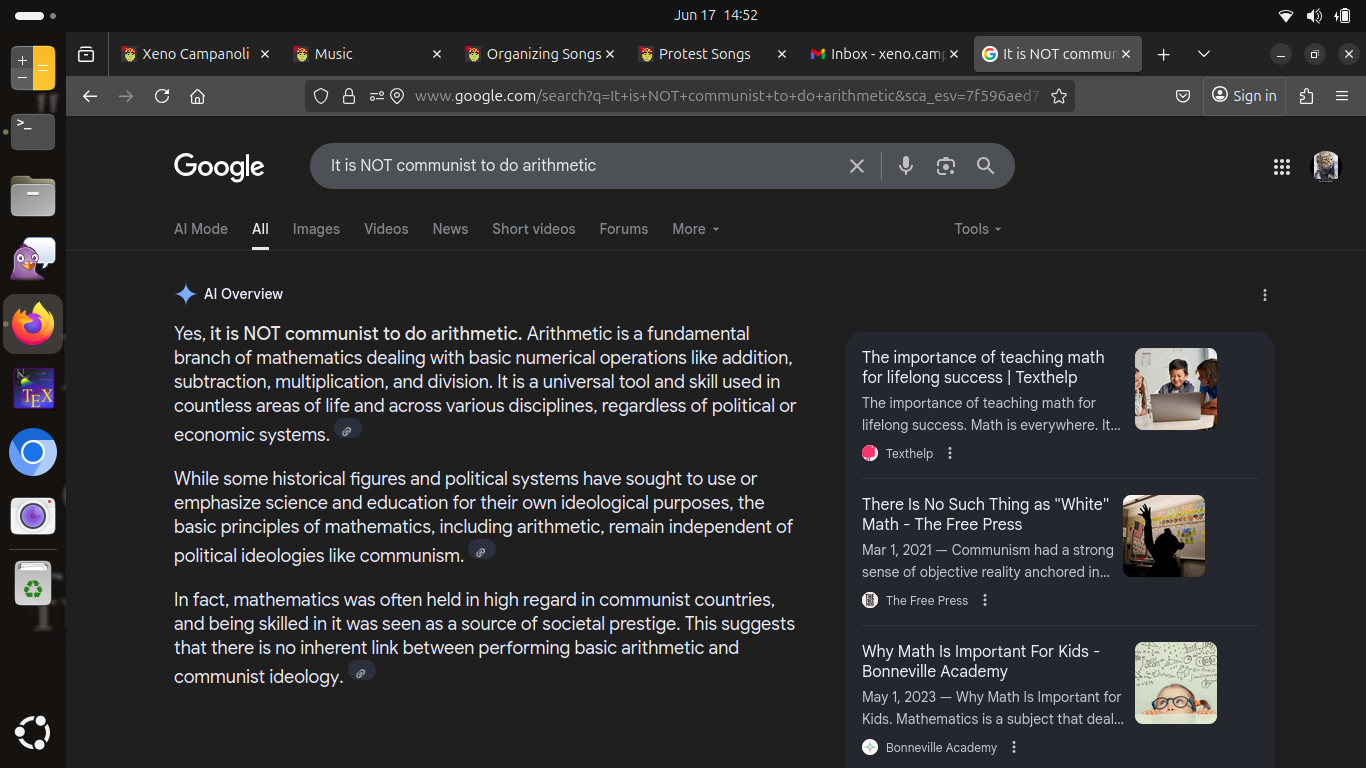Image resolution: width=1366 pixels, height=768 pixels.
Task: Launch Terminal from the dock
Action: click(x=33, y=130)
